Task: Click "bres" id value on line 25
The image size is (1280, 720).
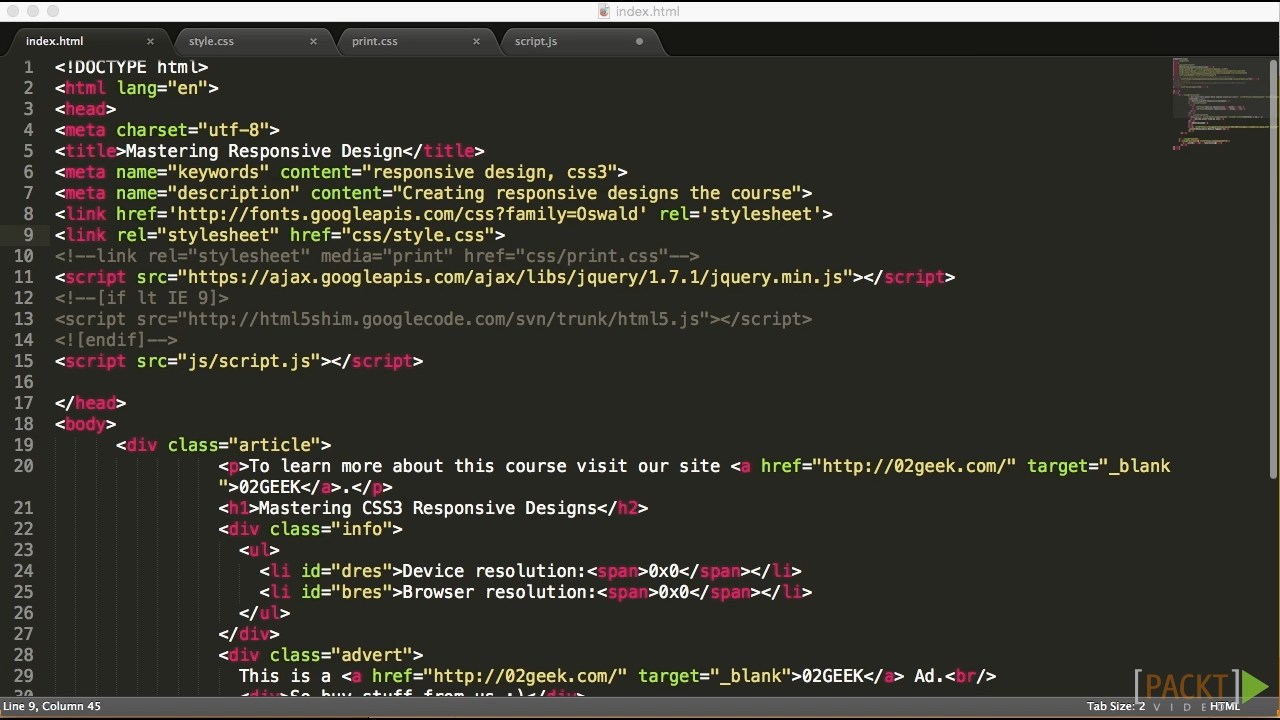Action: [362, 592]
